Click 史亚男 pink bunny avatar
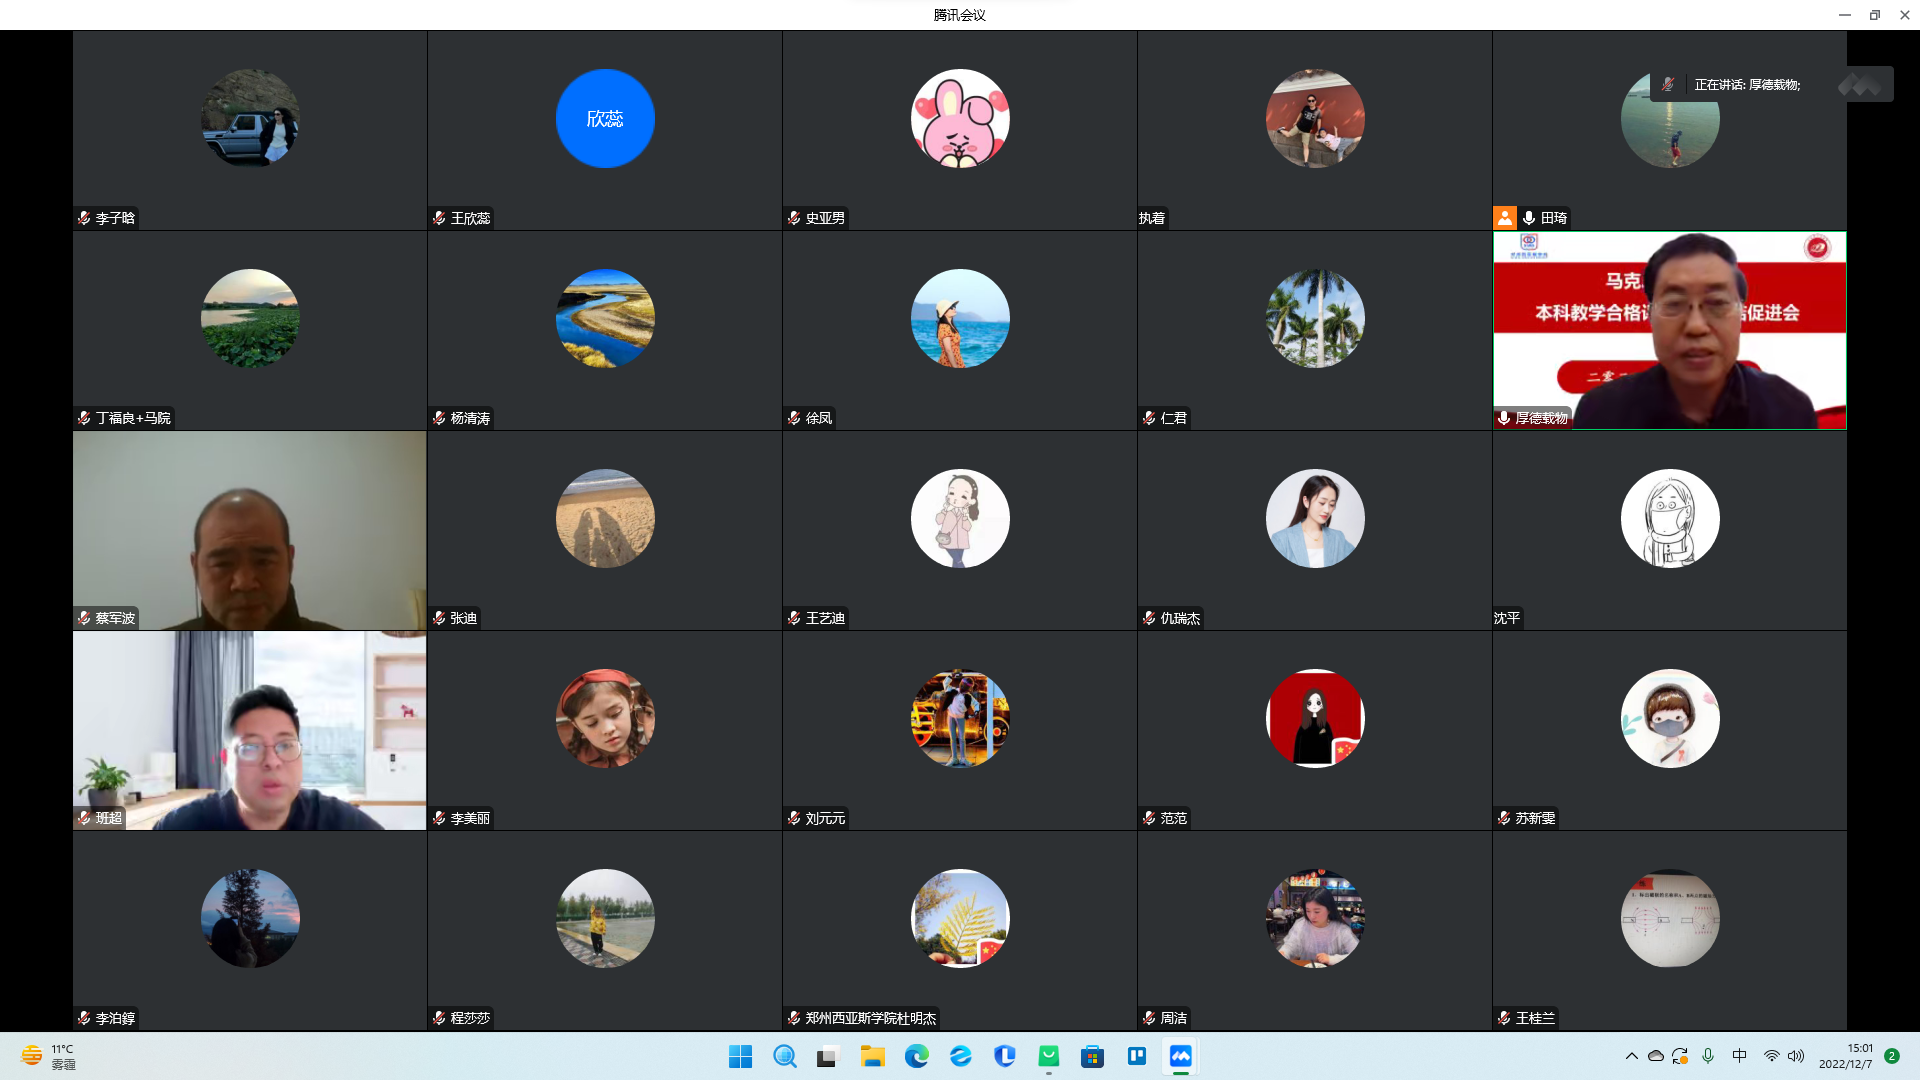Viewport: 1920px width, 1080px height. pyautogui.click(x=960, y=118)
